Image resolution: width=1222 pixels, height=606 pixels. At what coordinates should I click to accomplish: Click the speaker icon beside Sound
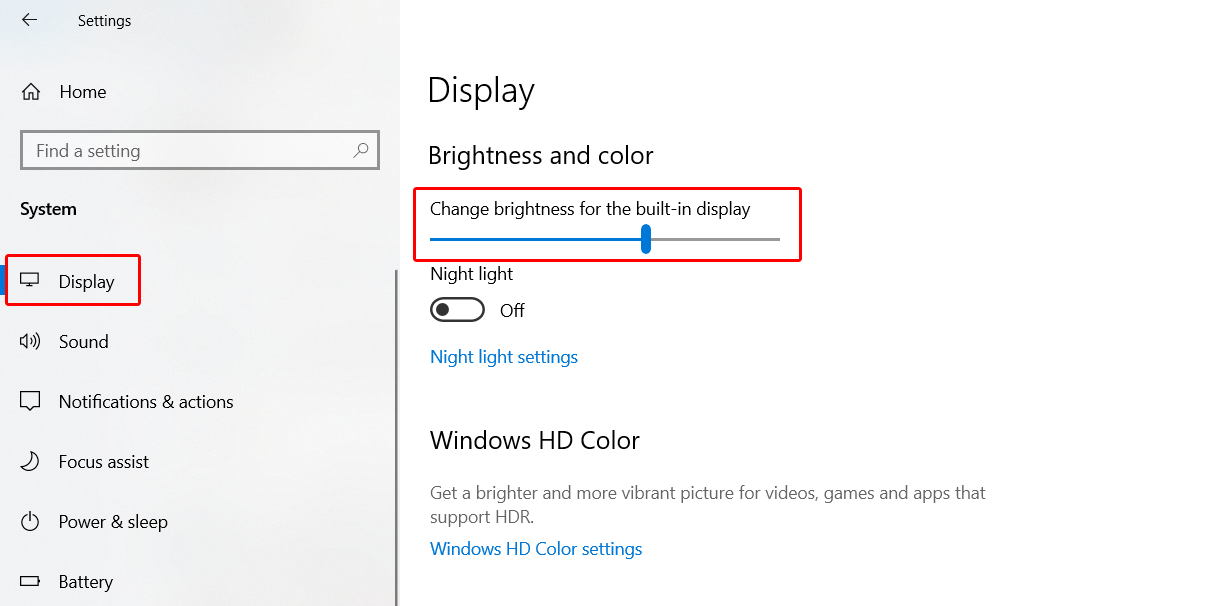coord(30,341)
